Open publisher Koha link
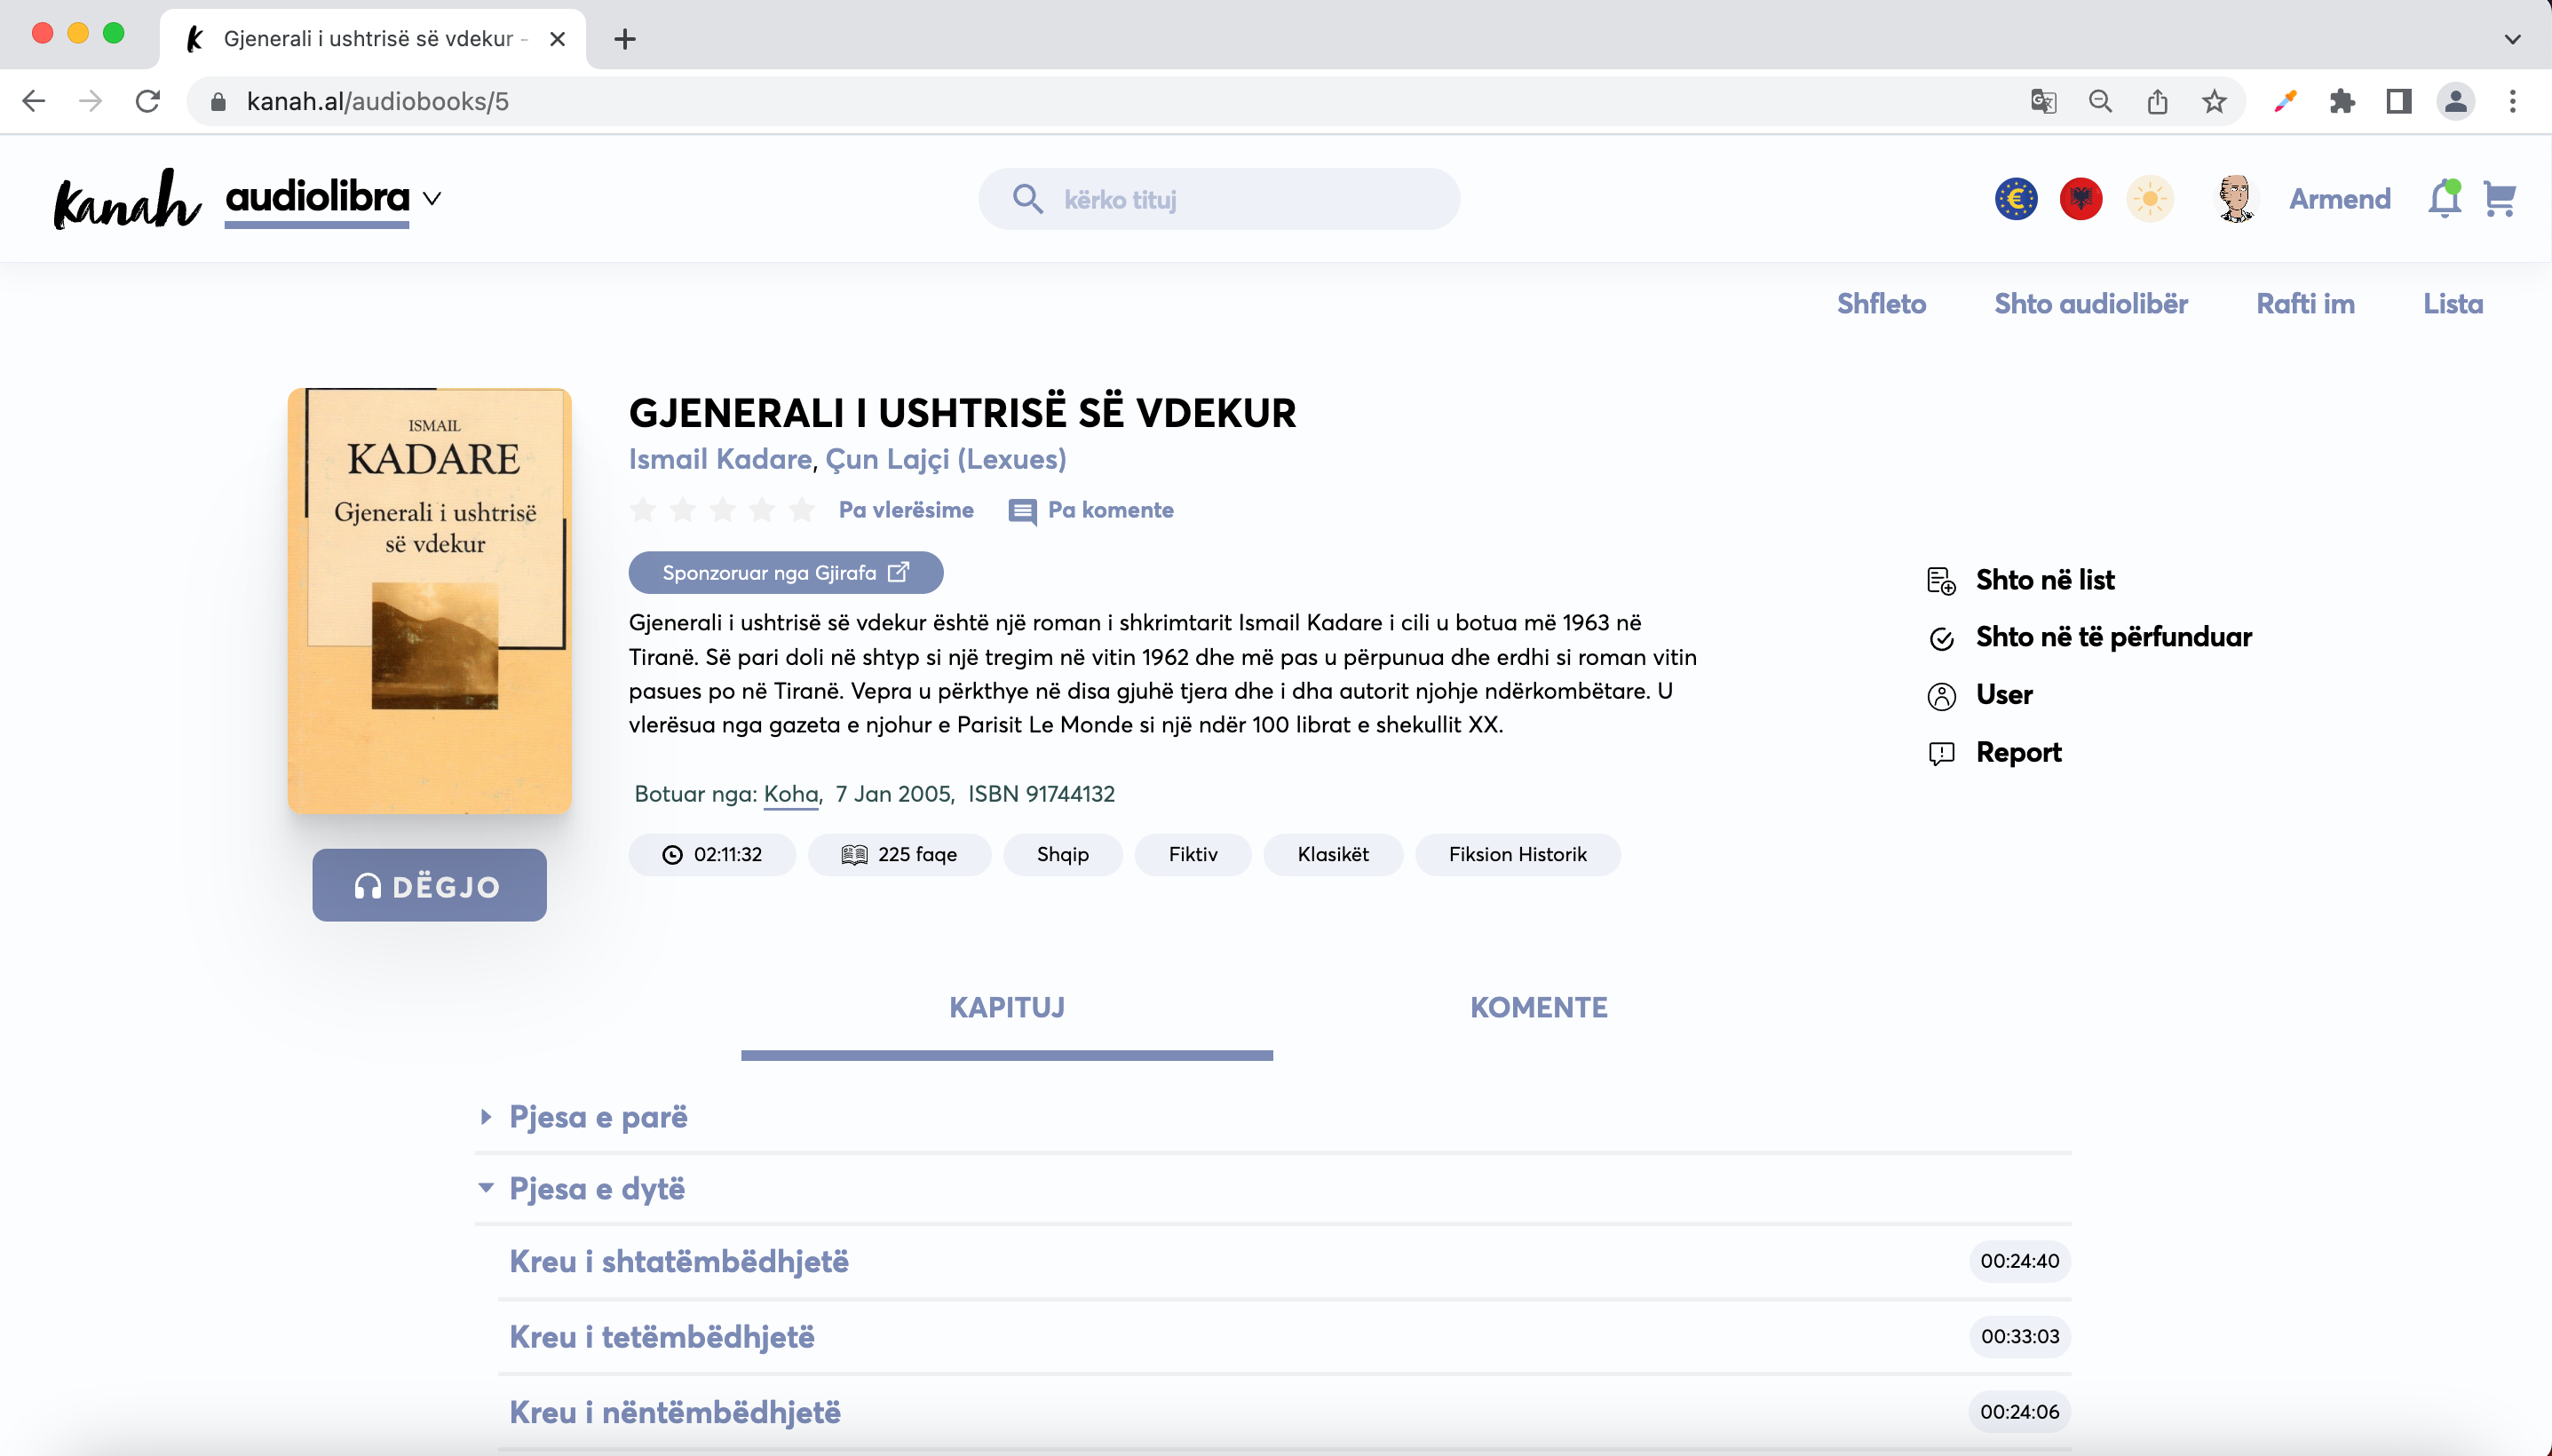This screenshot has width=2552, height=1456. coord(791,794)
